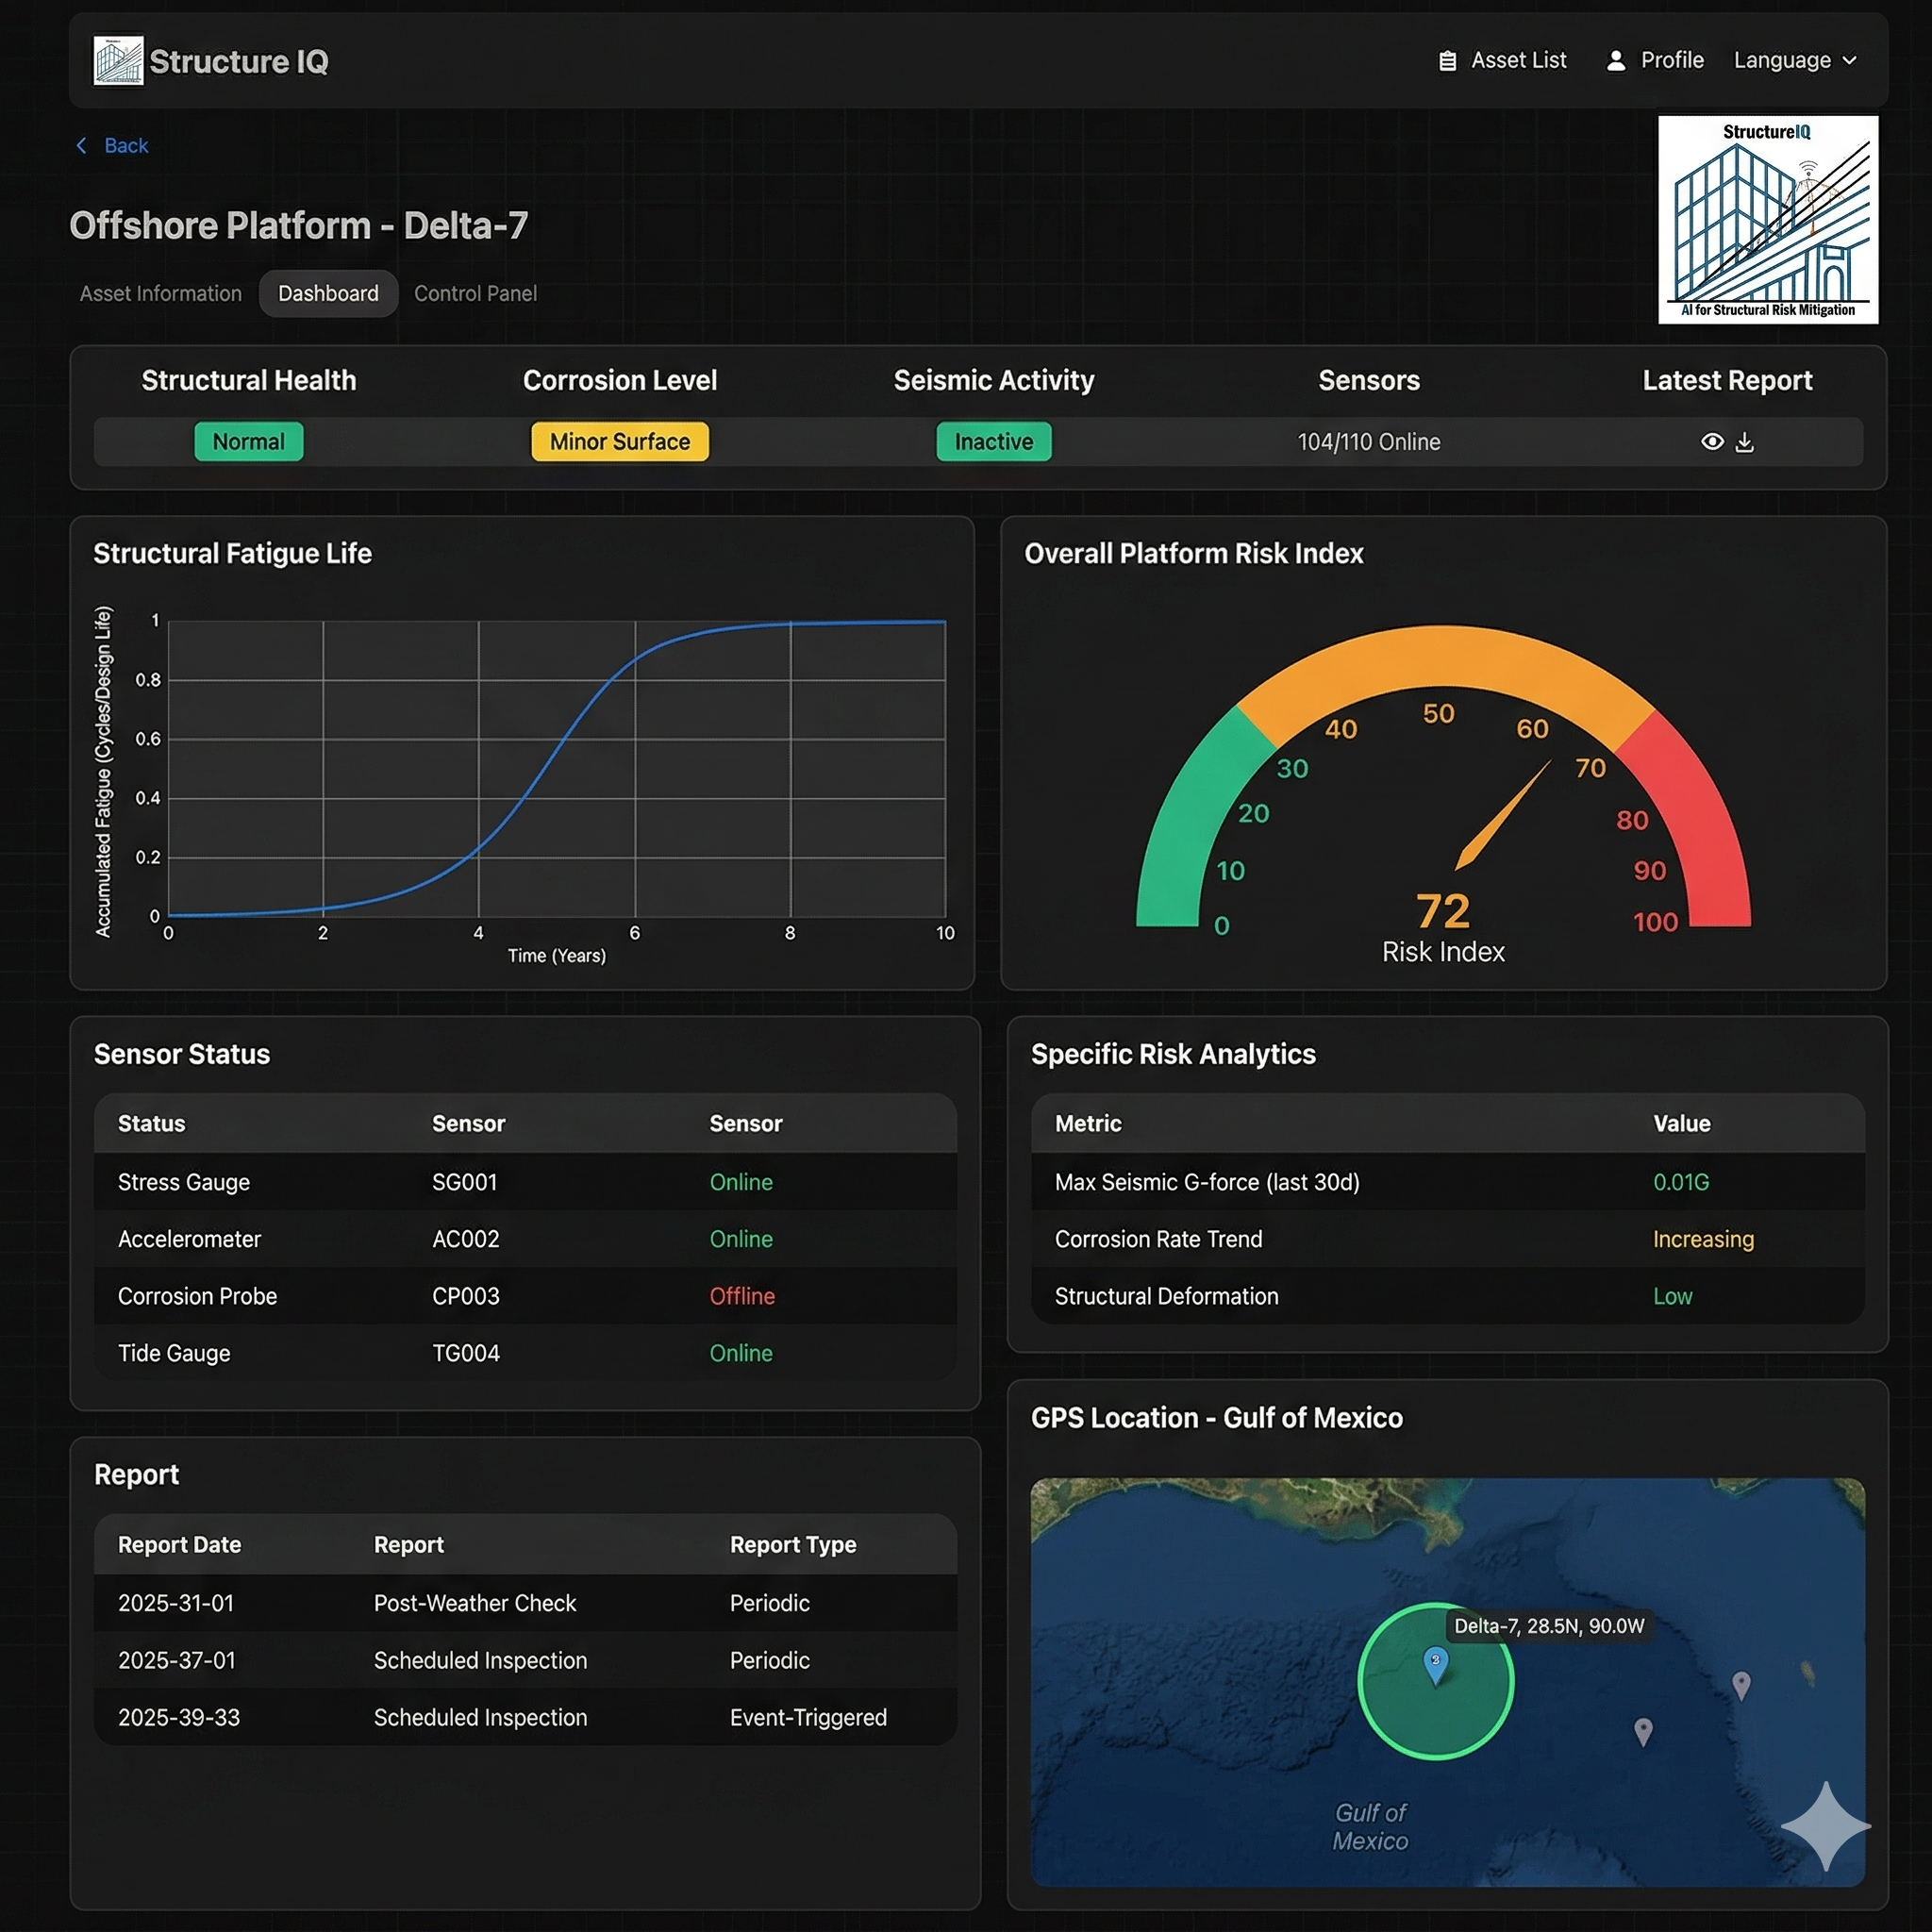Click the sparkle star icon on map

coord(1825,1825)
